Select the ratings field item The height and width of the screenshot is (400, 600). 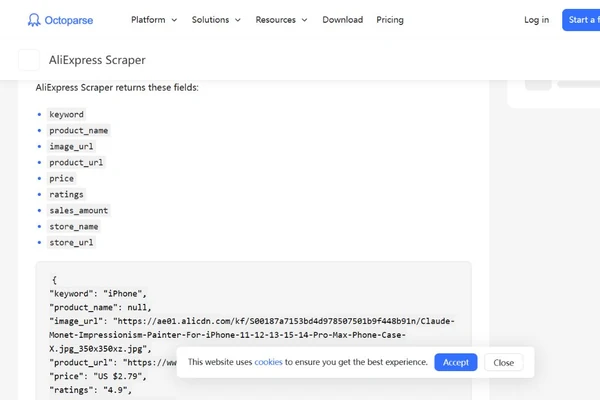(66, 194)
